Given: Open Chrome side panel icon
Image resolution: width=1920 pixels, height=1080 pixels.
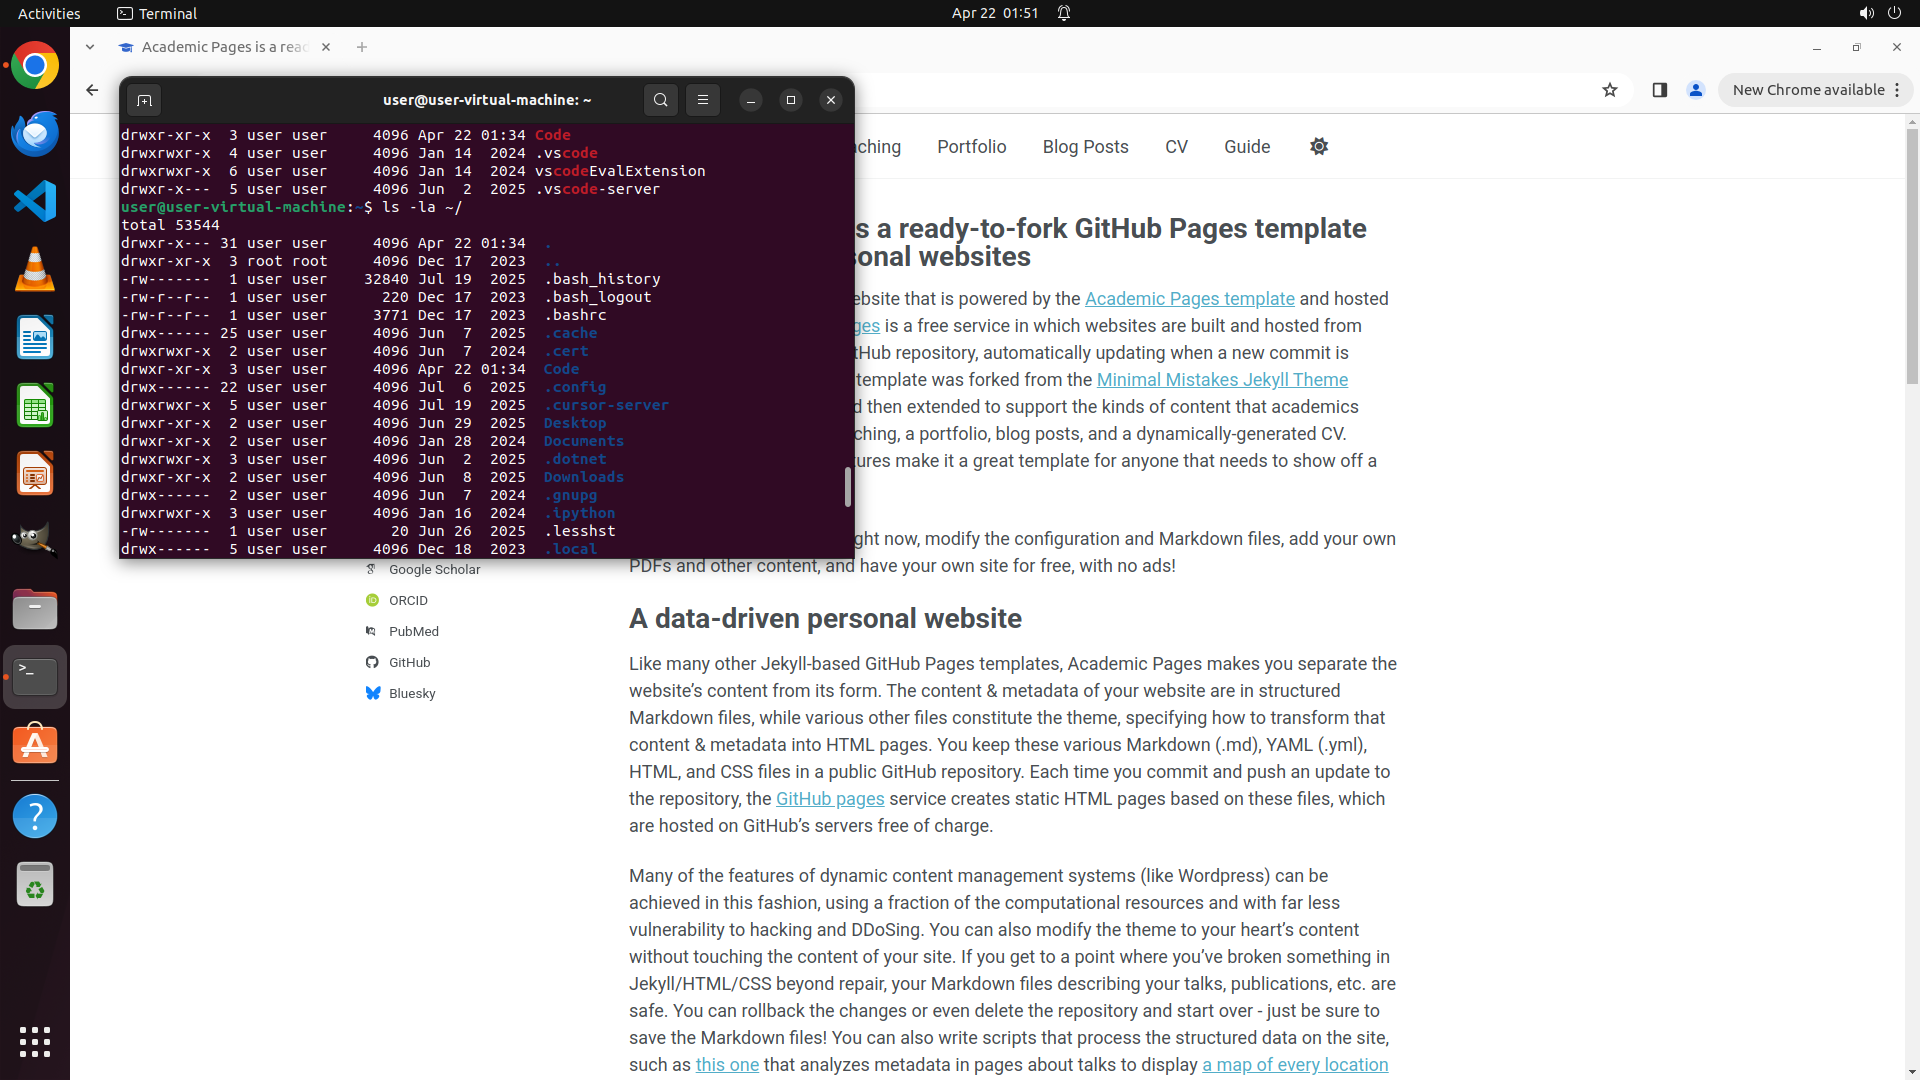Looking at the screenshot, I should pos(1659,90).
